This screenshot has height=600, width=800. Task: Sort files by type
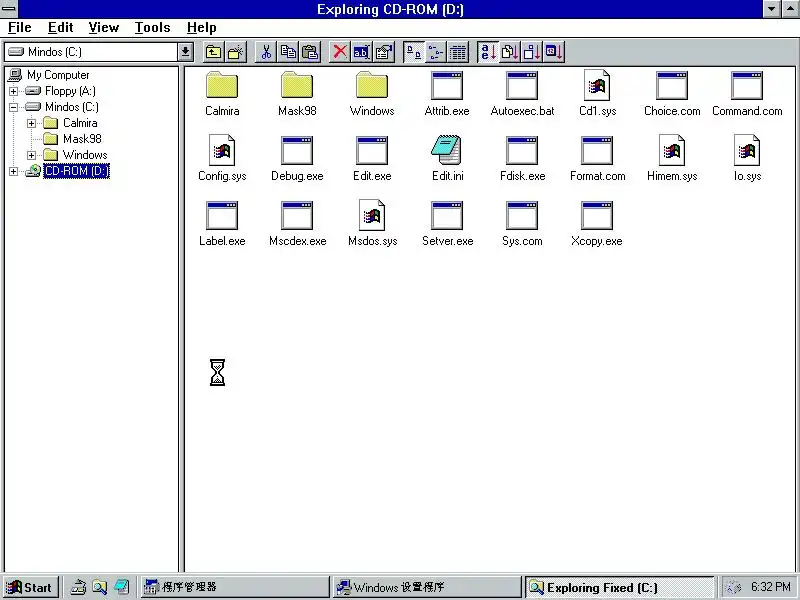(x=510, y=52)
